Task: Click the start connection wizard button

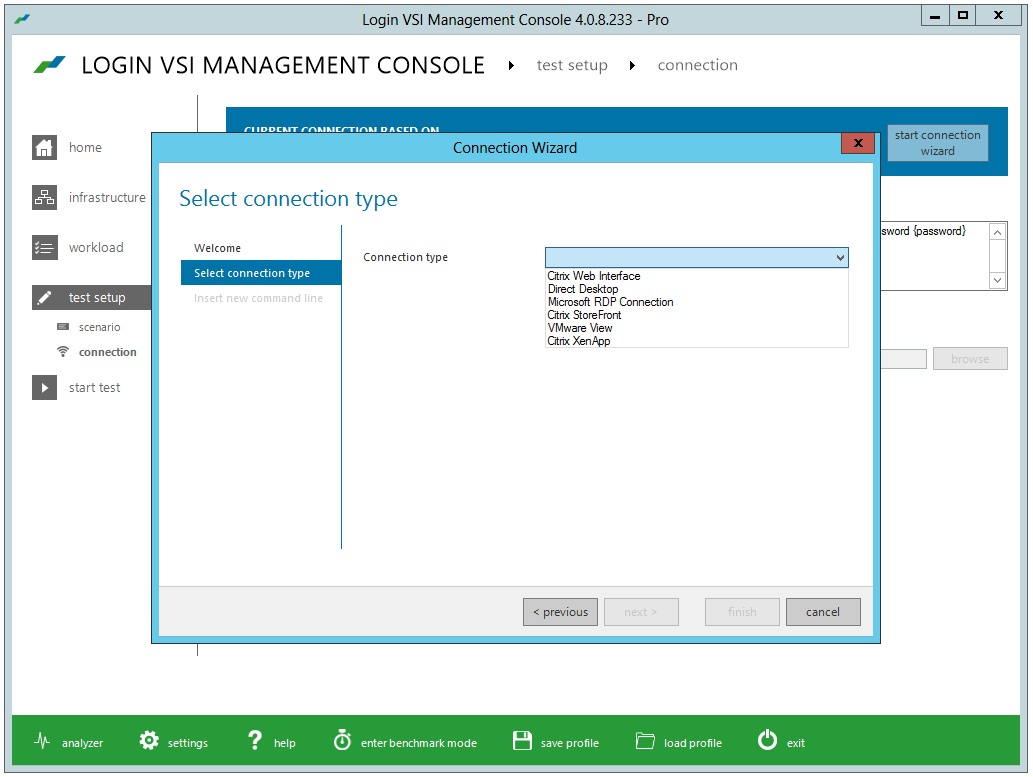Action: click(937, 143)
